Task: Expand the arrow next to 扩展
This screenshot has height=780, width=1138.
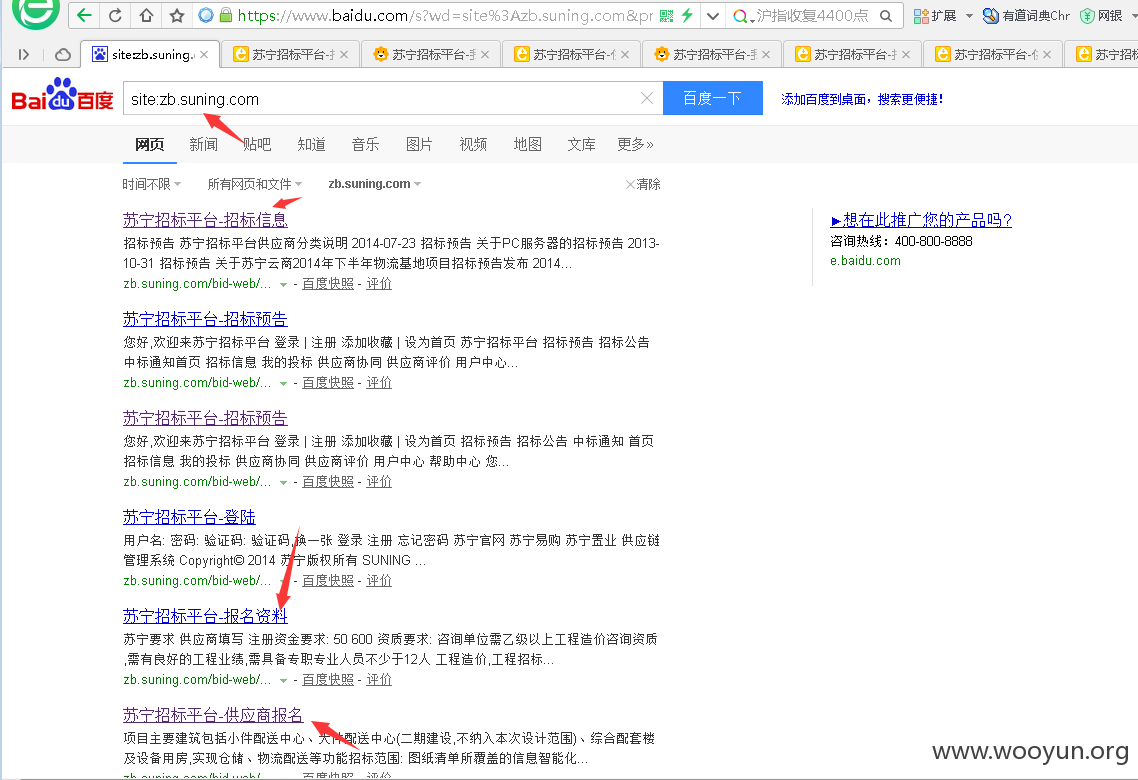Action: point(969,16)
